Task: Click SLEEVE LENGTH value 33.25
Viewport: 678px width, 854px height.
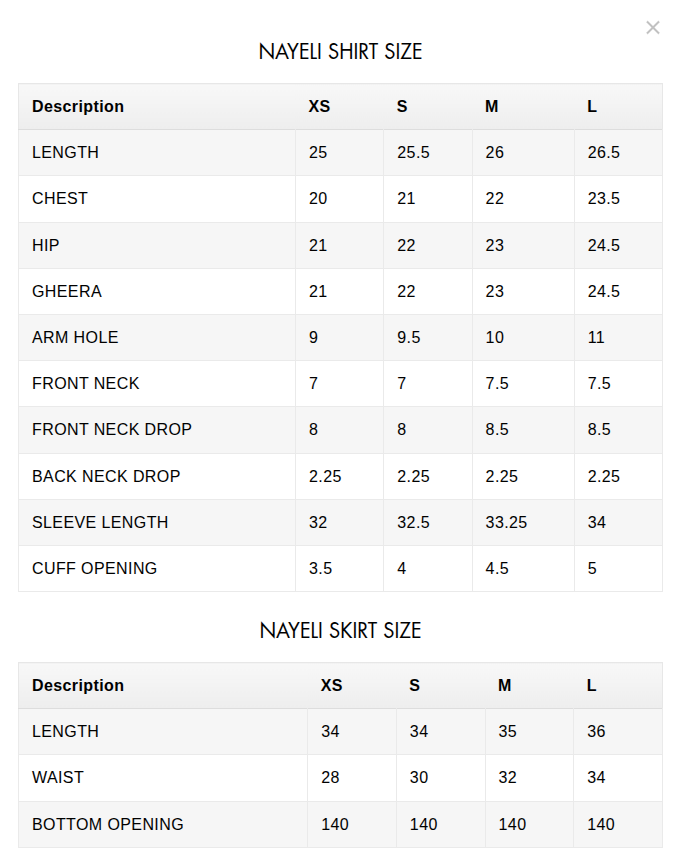Action: click(506, 522)
